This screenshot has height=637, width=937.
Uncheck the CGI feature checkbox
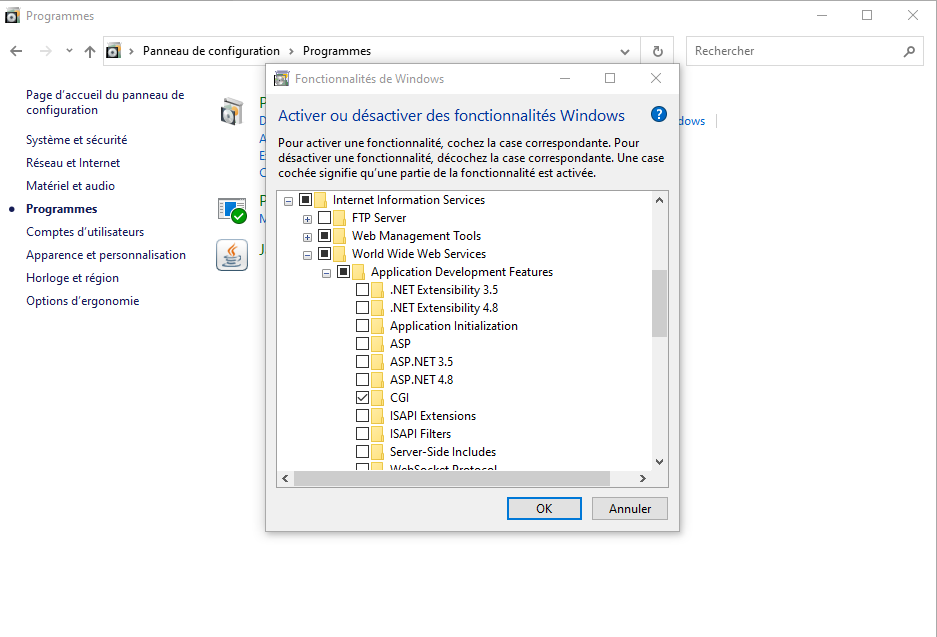pyautogui.click(x=362, y=398)
